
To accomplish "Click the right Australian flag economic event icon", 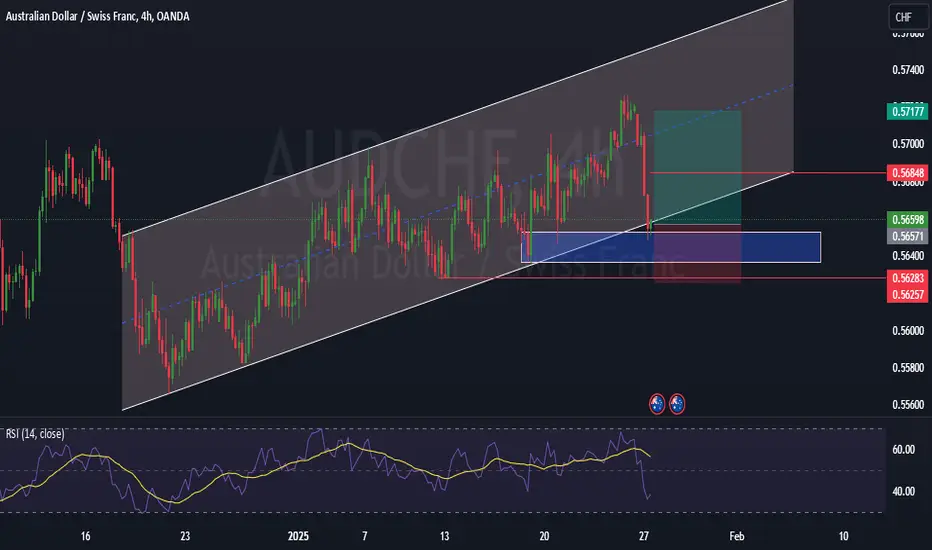I will [x=677, y=404].
